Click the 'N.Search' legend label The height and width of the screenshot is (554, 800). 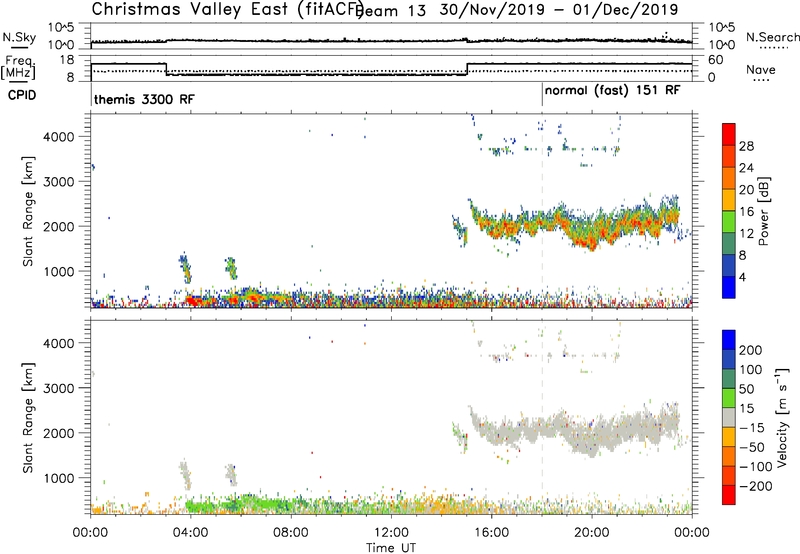click(x=772, y=37)
